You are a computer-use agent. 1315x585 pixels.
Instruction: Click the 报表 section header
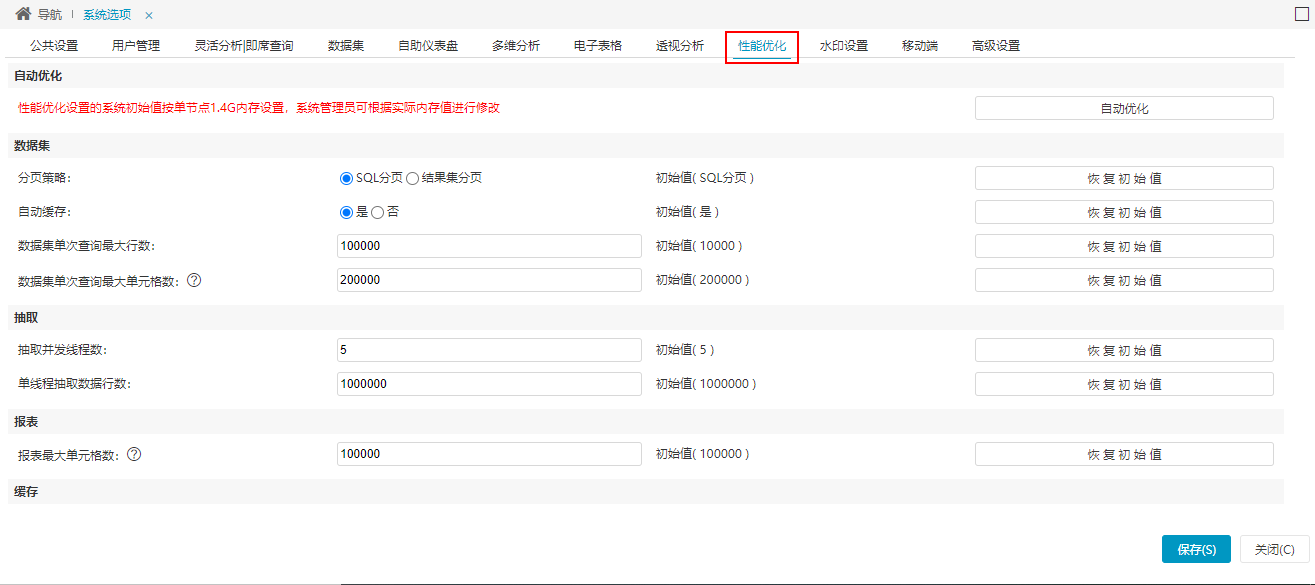(645, 421)
